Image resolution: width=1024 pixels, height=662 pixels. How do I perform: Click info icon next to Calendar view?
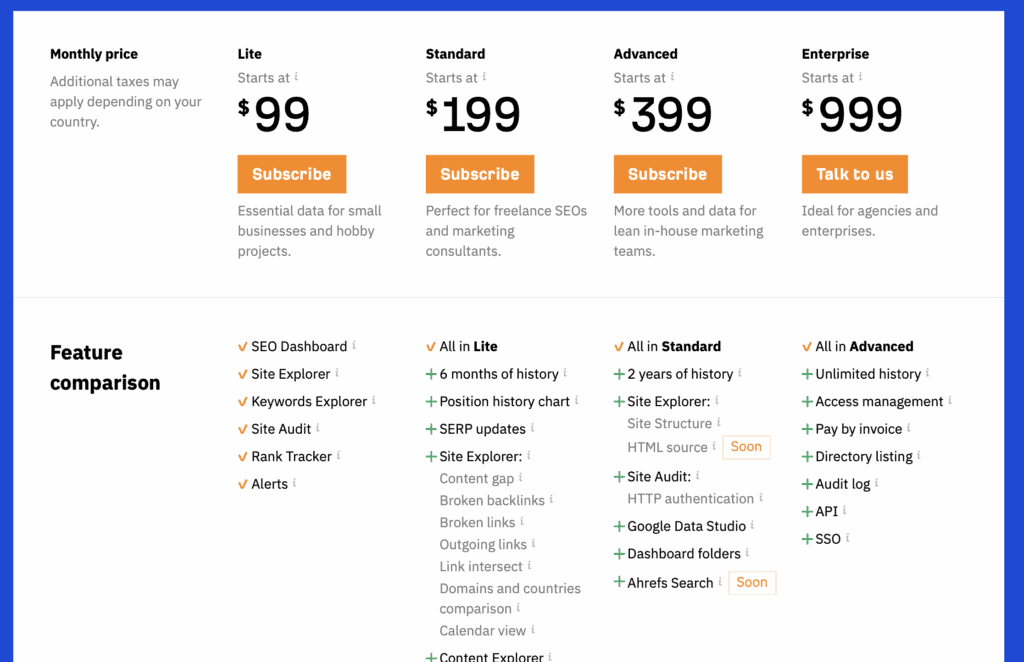(x=533, y=629)
